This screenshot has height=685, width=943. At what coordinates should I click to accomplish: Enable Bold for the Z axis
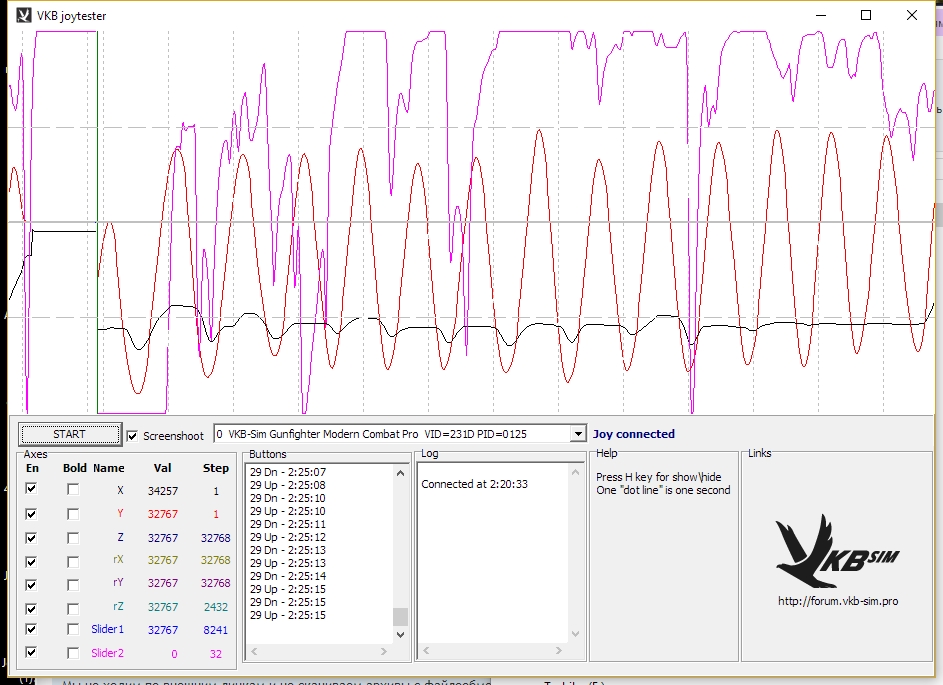tap(73, 537)
